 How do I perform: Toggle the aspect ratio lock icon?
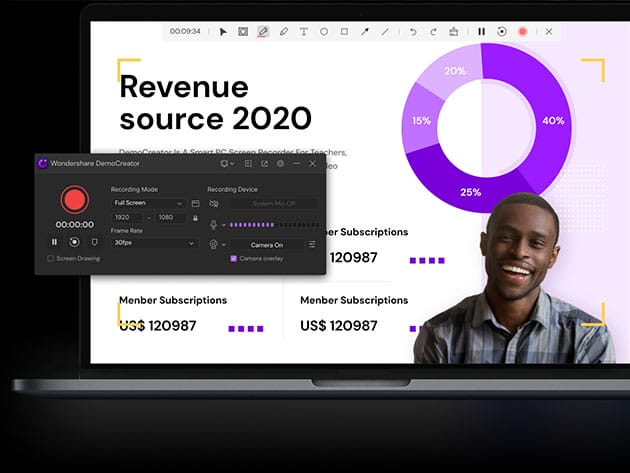[195, 217]
